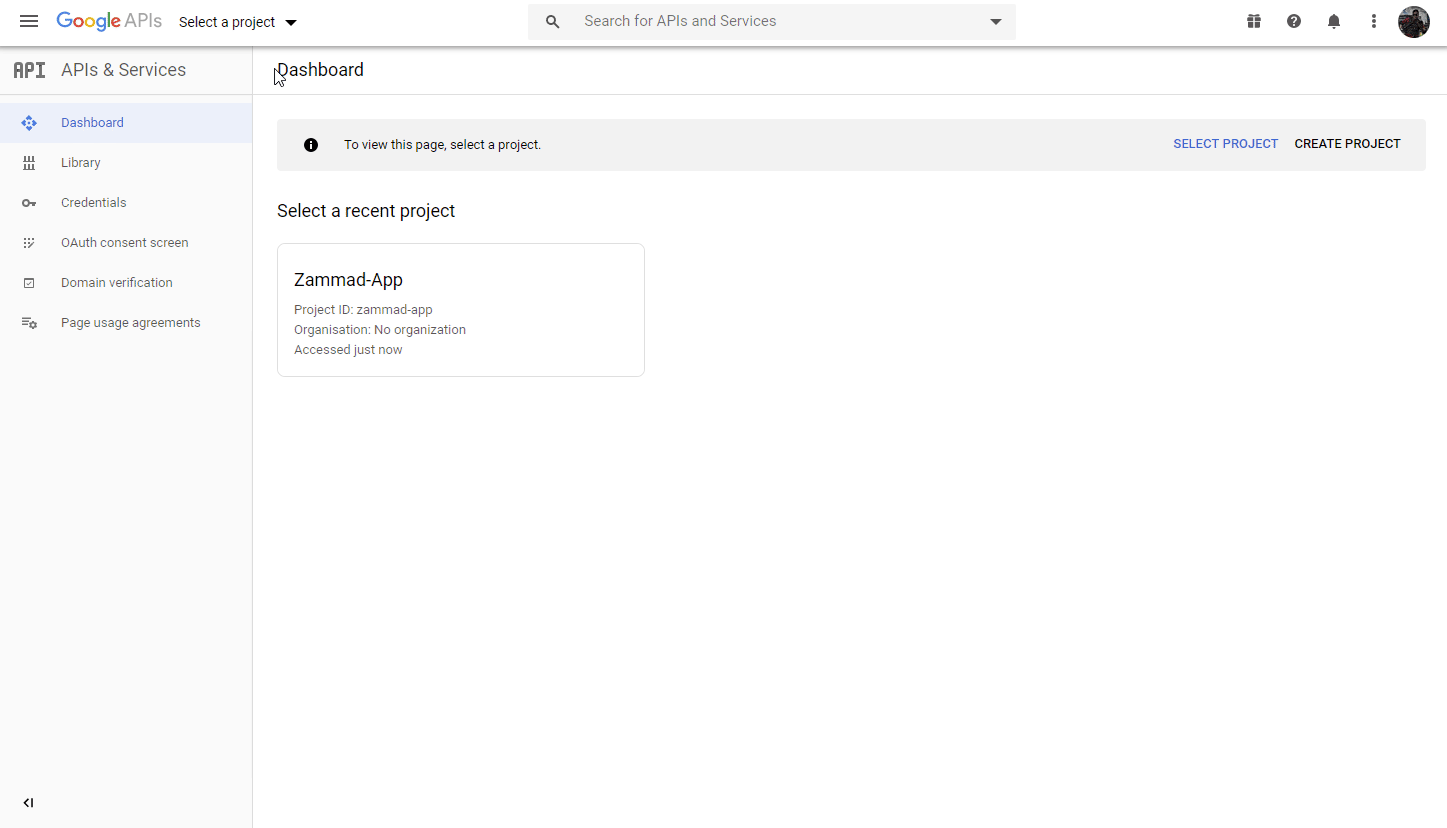This screenshot has width=1447, height=828.
Task: Open the Zammad-App project card
Action: [461, 310]
